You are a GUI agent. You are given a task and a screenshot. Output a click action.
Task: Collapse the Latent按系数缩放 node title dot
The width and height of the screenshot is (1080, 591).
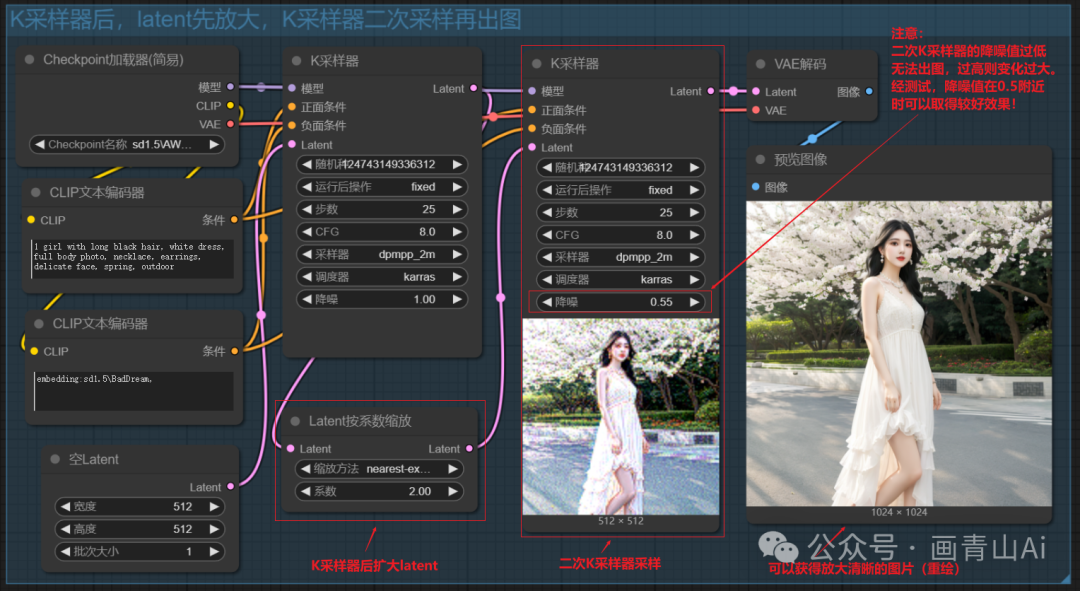pyautogui.click(x=295, y=421)
